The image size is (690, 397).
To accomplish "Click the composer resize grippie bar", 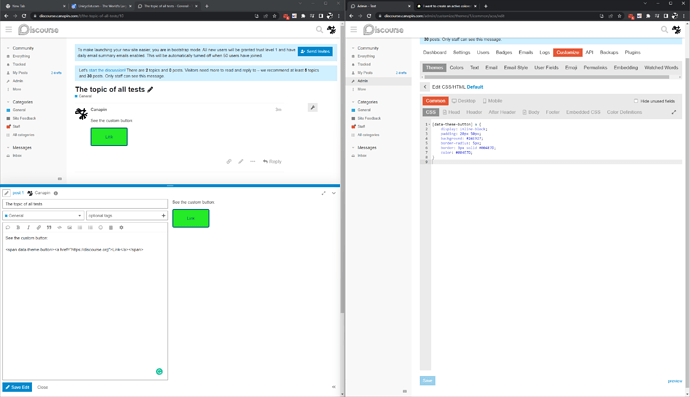I will coord(170,186).
